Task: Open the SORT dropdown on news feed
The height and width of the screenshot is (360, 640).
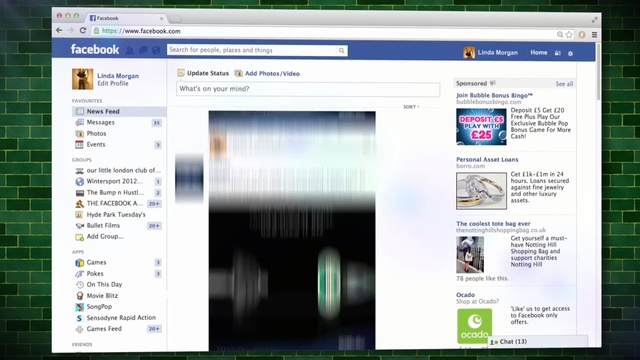Action: (411, 107)
